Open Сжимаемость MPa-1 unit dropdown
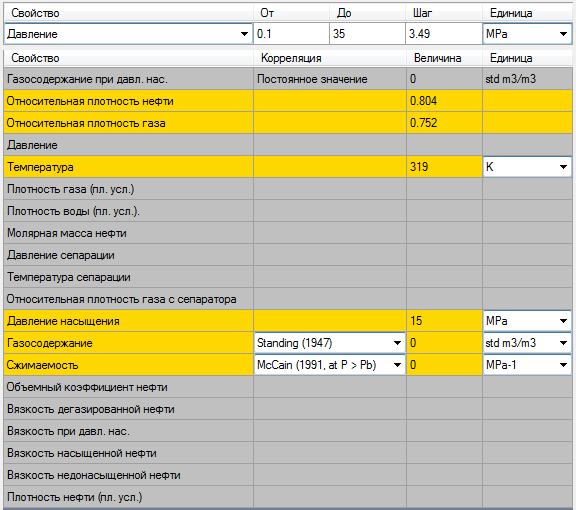Screen dimensions: 576x510 point(527,365)
